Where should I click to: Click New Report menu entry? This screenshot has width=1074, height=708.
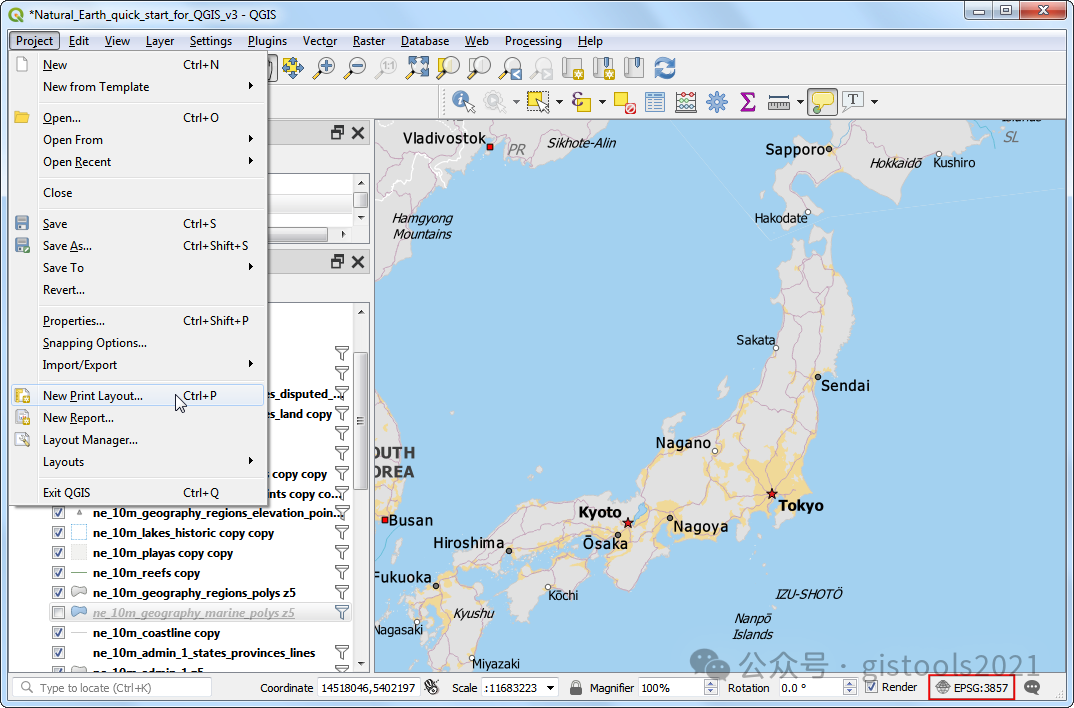[x=138, y=418]
